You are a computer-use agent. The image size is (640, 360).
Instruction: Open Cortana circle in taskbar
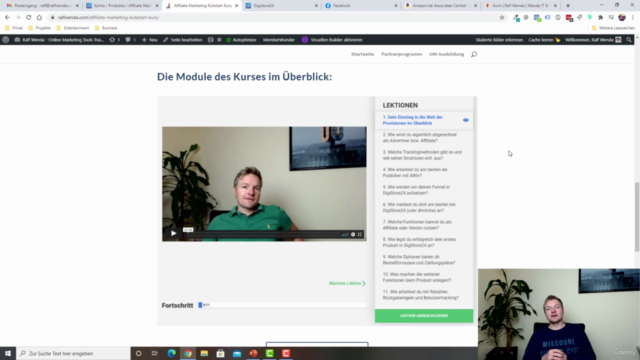[138, 353]
